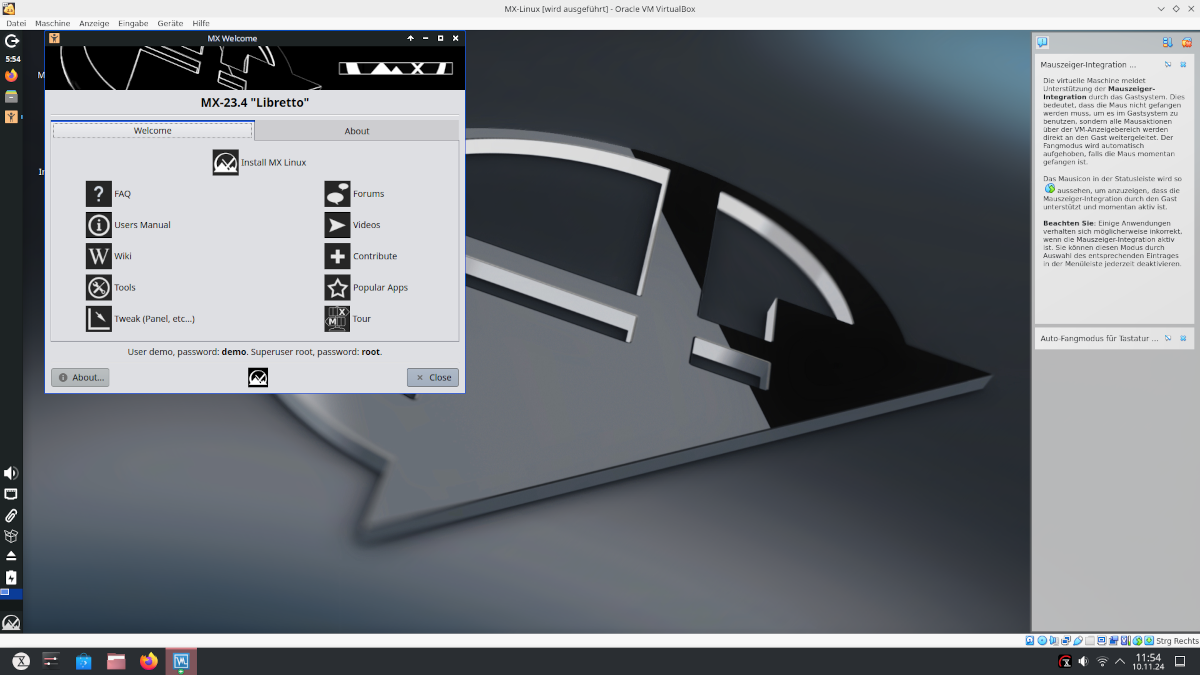Click the About... button

(x=80, y=377)
